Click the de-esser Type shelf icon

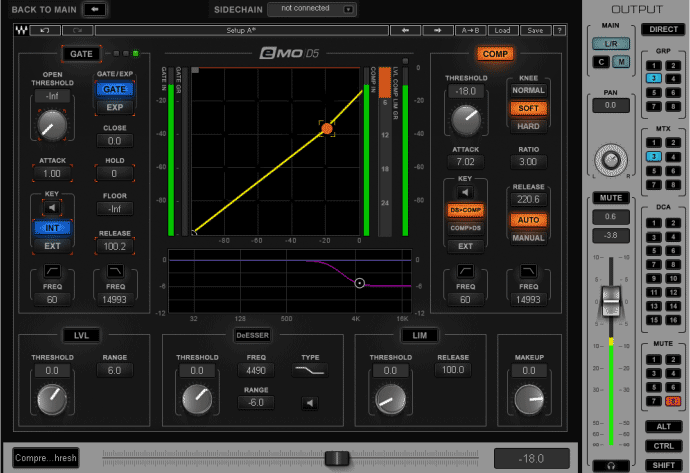[x=310, y=370]
